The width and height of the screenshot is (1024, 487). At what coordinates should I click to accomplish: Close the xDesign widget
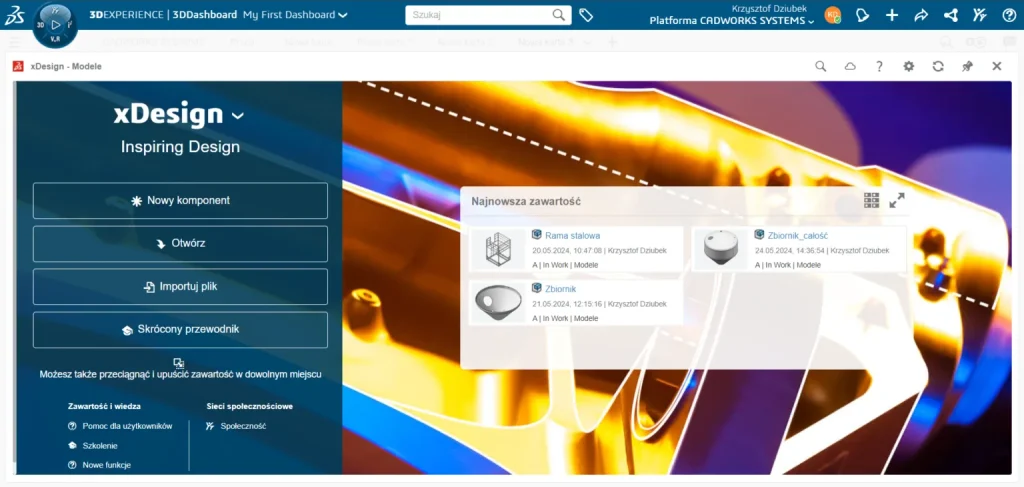[997, 66]
